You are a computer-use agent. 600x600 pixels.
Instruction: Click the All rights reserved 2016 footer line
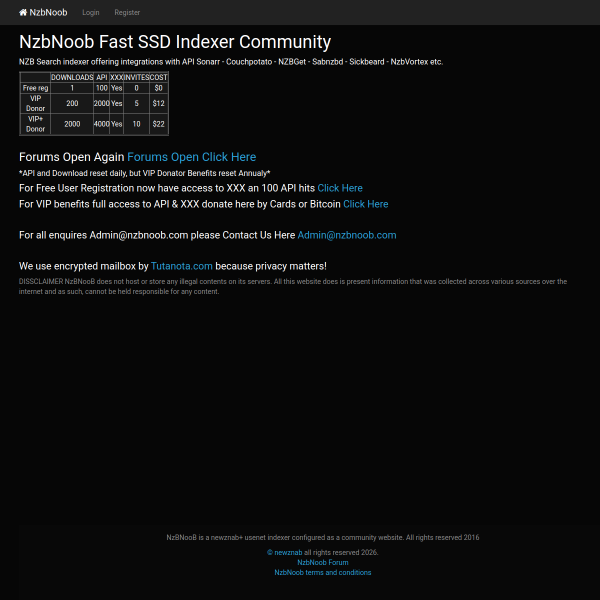(x=323, y=538)
